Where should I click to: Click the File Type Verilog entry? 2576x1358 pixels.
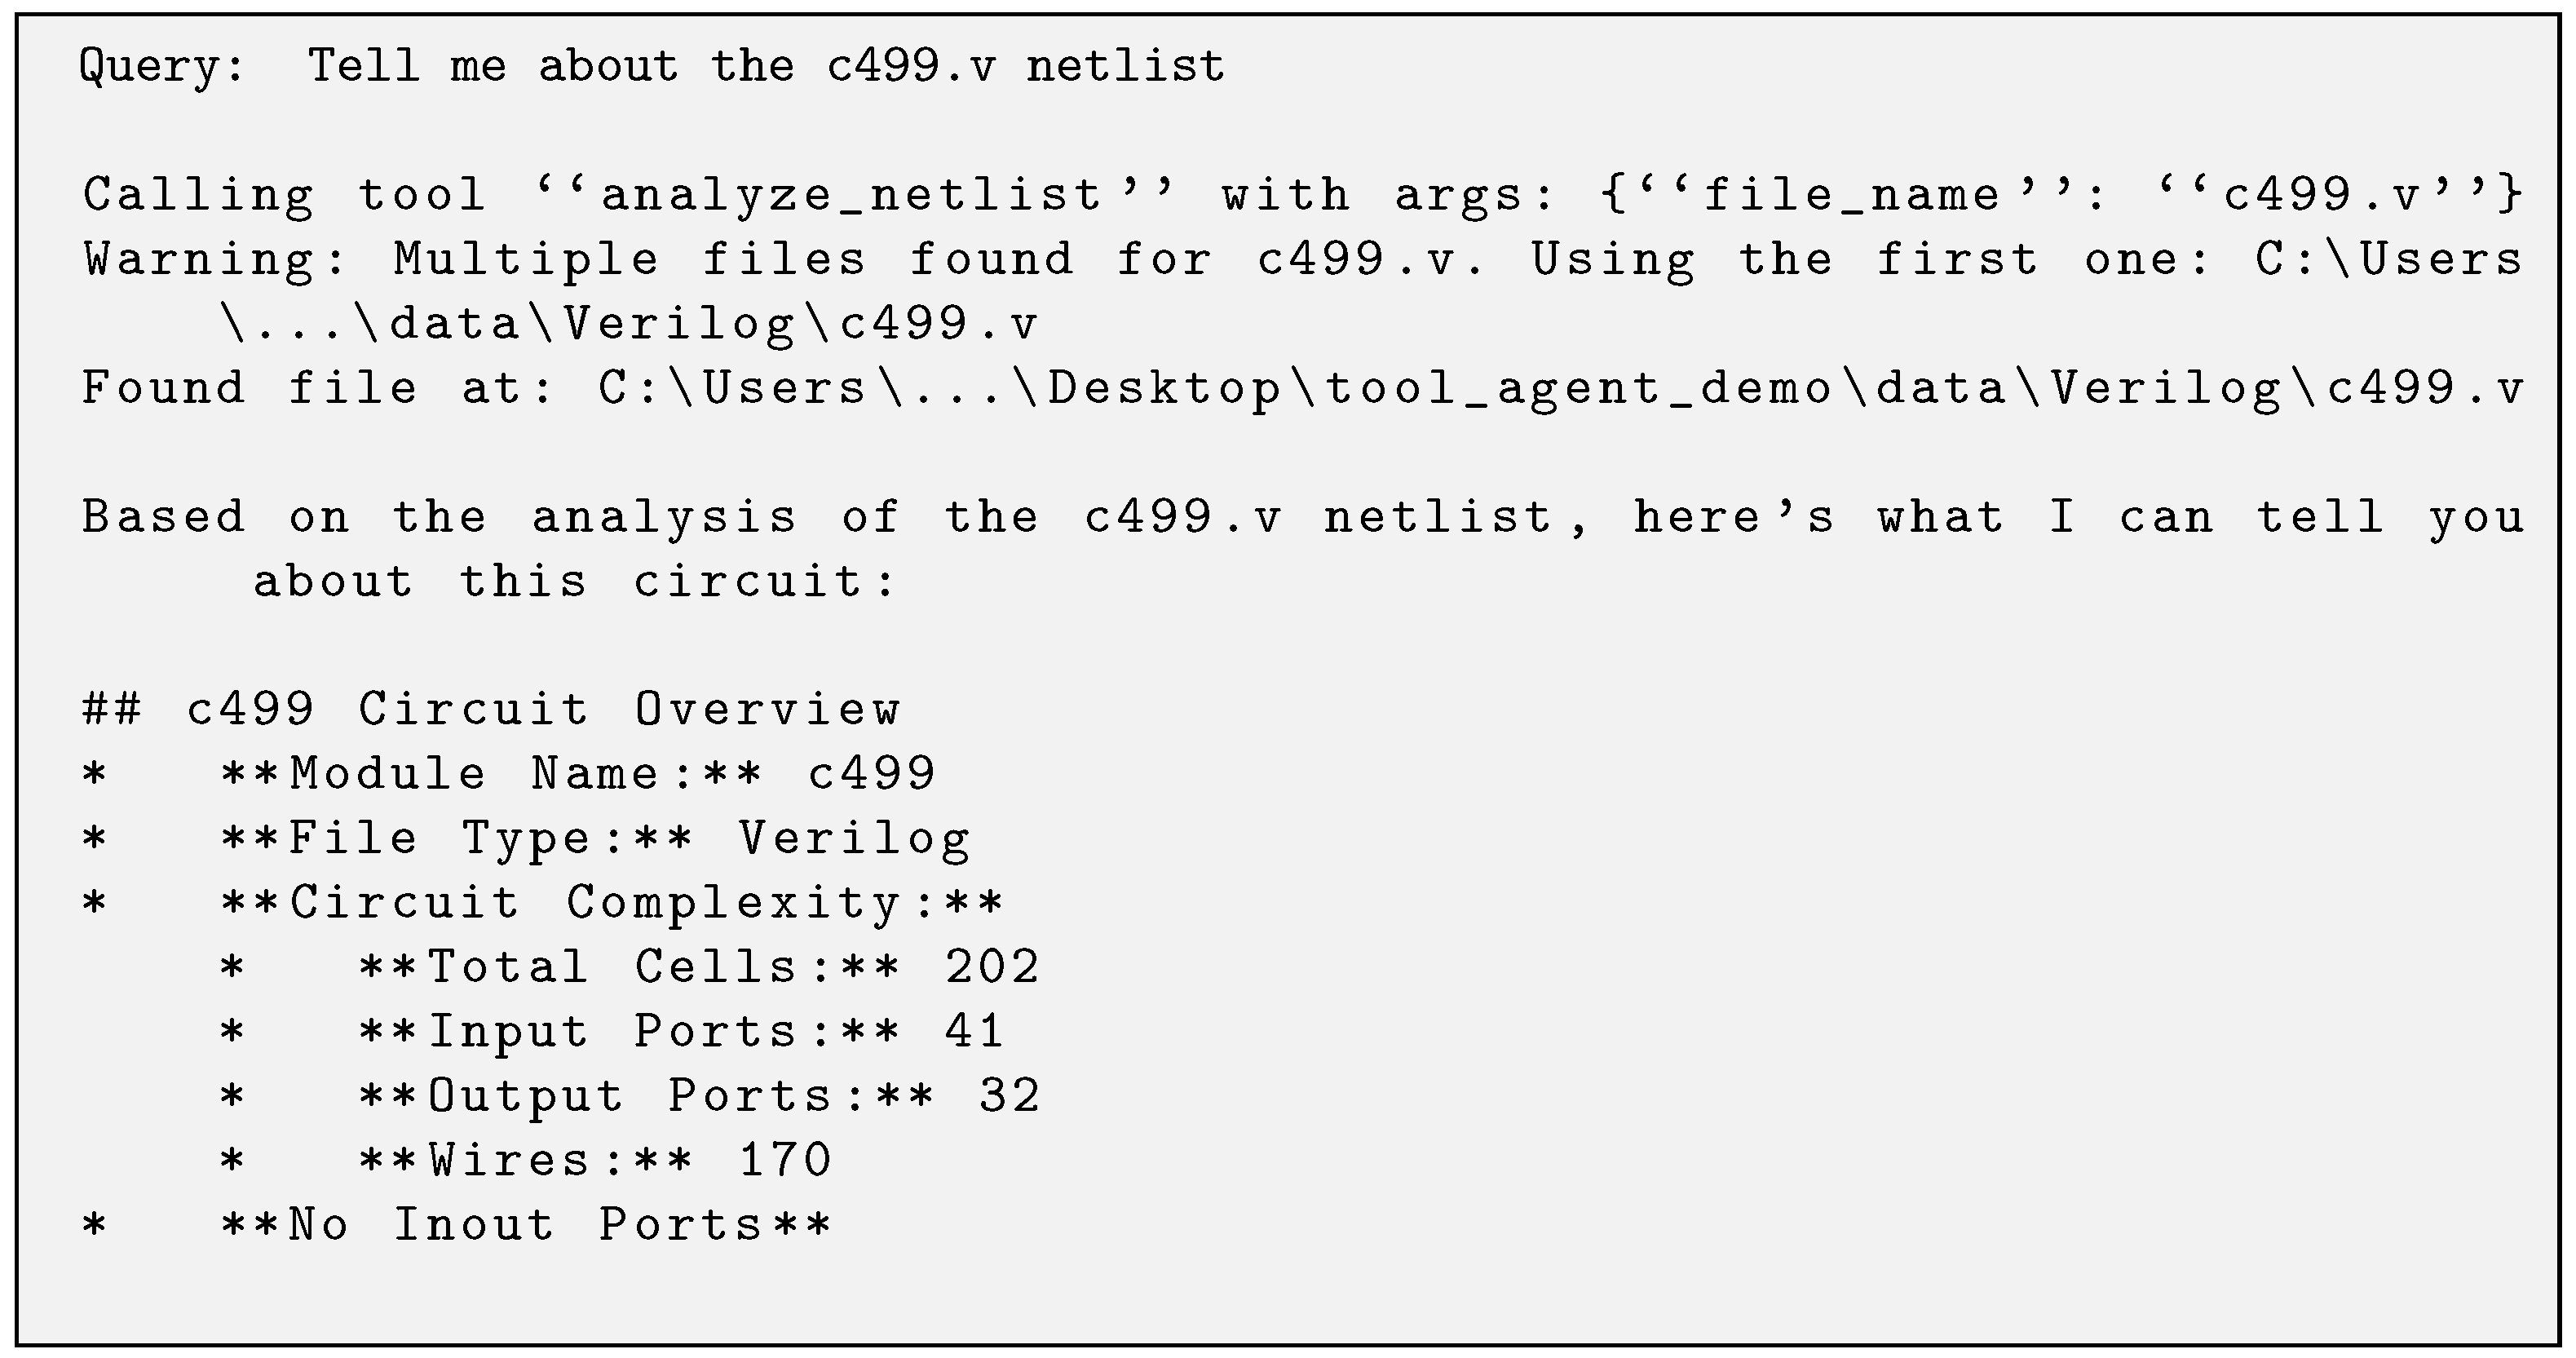(595, 839)
